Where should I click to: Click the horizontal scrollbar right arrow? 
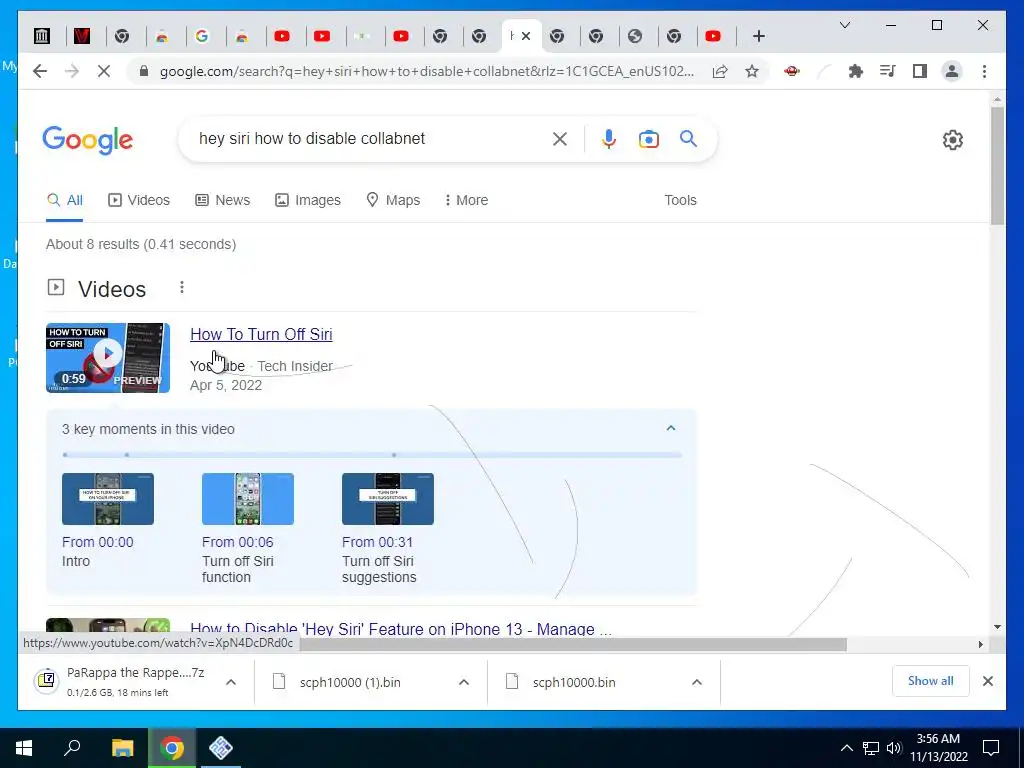pyautogui.click(x=980, y=645)
